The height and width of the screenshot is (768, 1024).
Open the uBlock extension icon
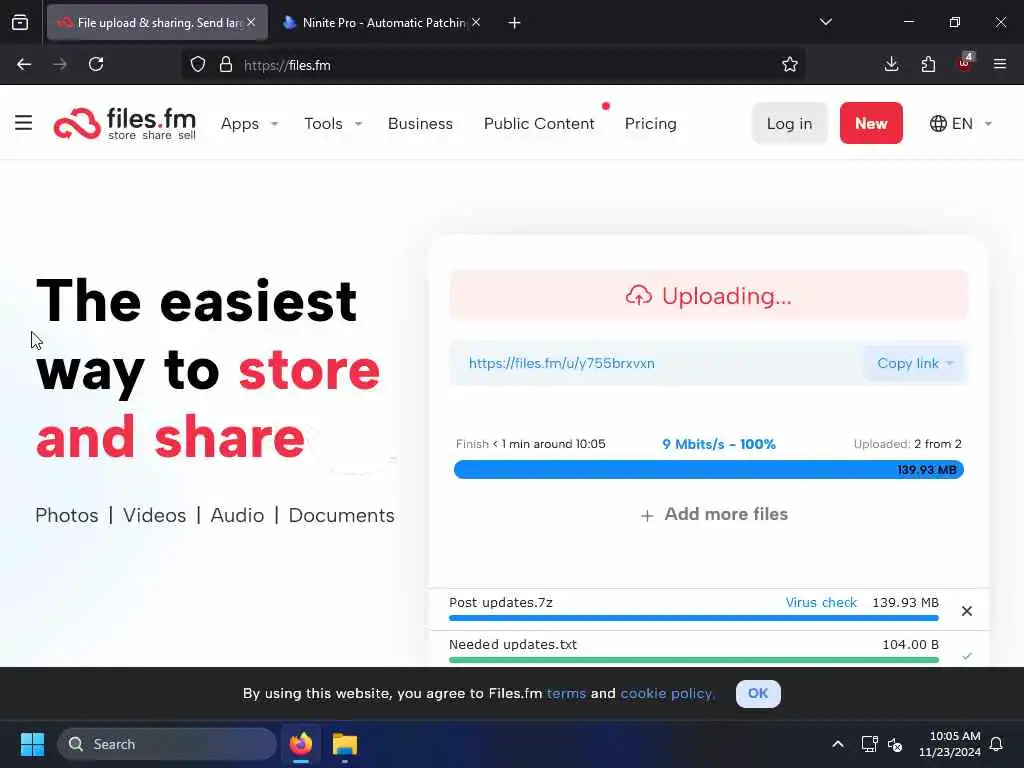(965, 63)
